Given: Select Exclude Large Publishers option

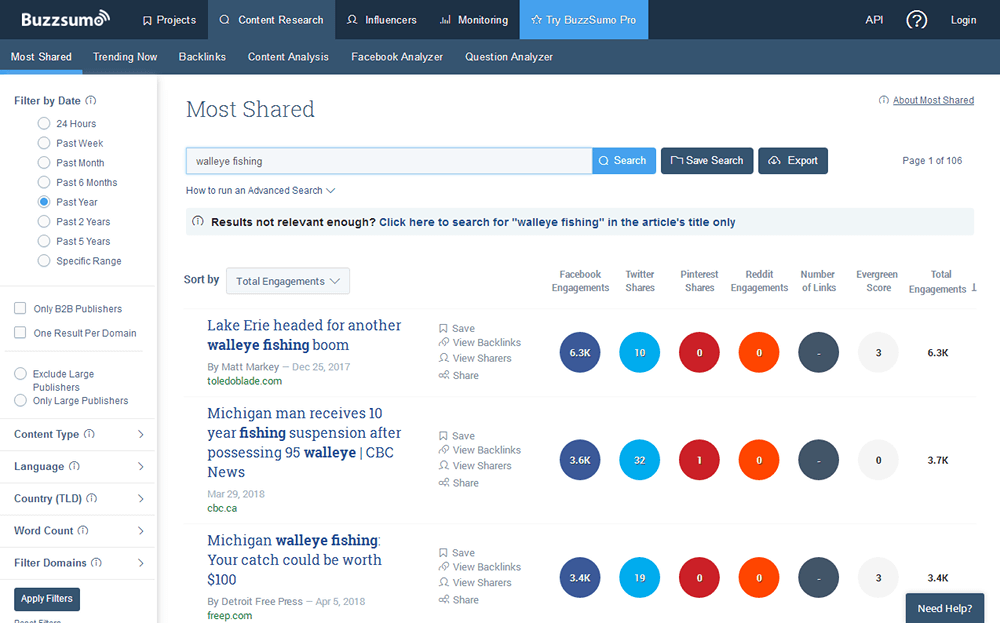Looking at the screenshot, I should tap(20, 374).
